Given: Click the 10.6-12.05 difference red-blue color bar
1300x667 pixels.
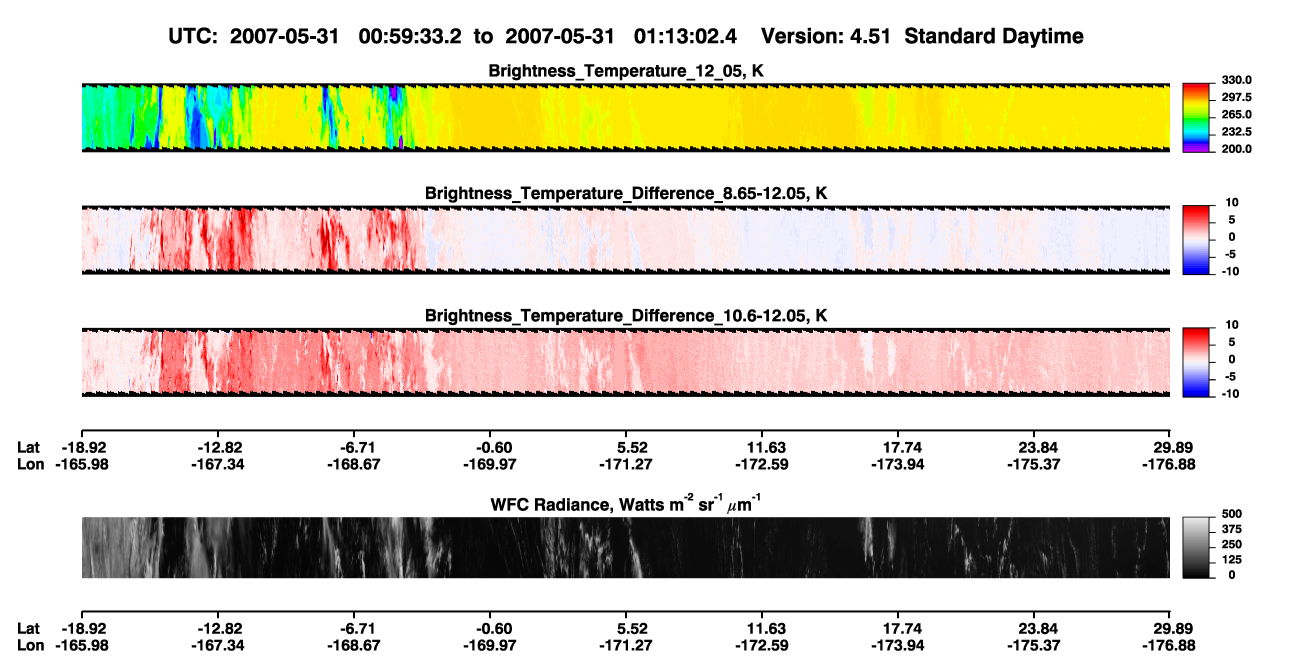Looking at the screenshot, I should [1197, 361].
